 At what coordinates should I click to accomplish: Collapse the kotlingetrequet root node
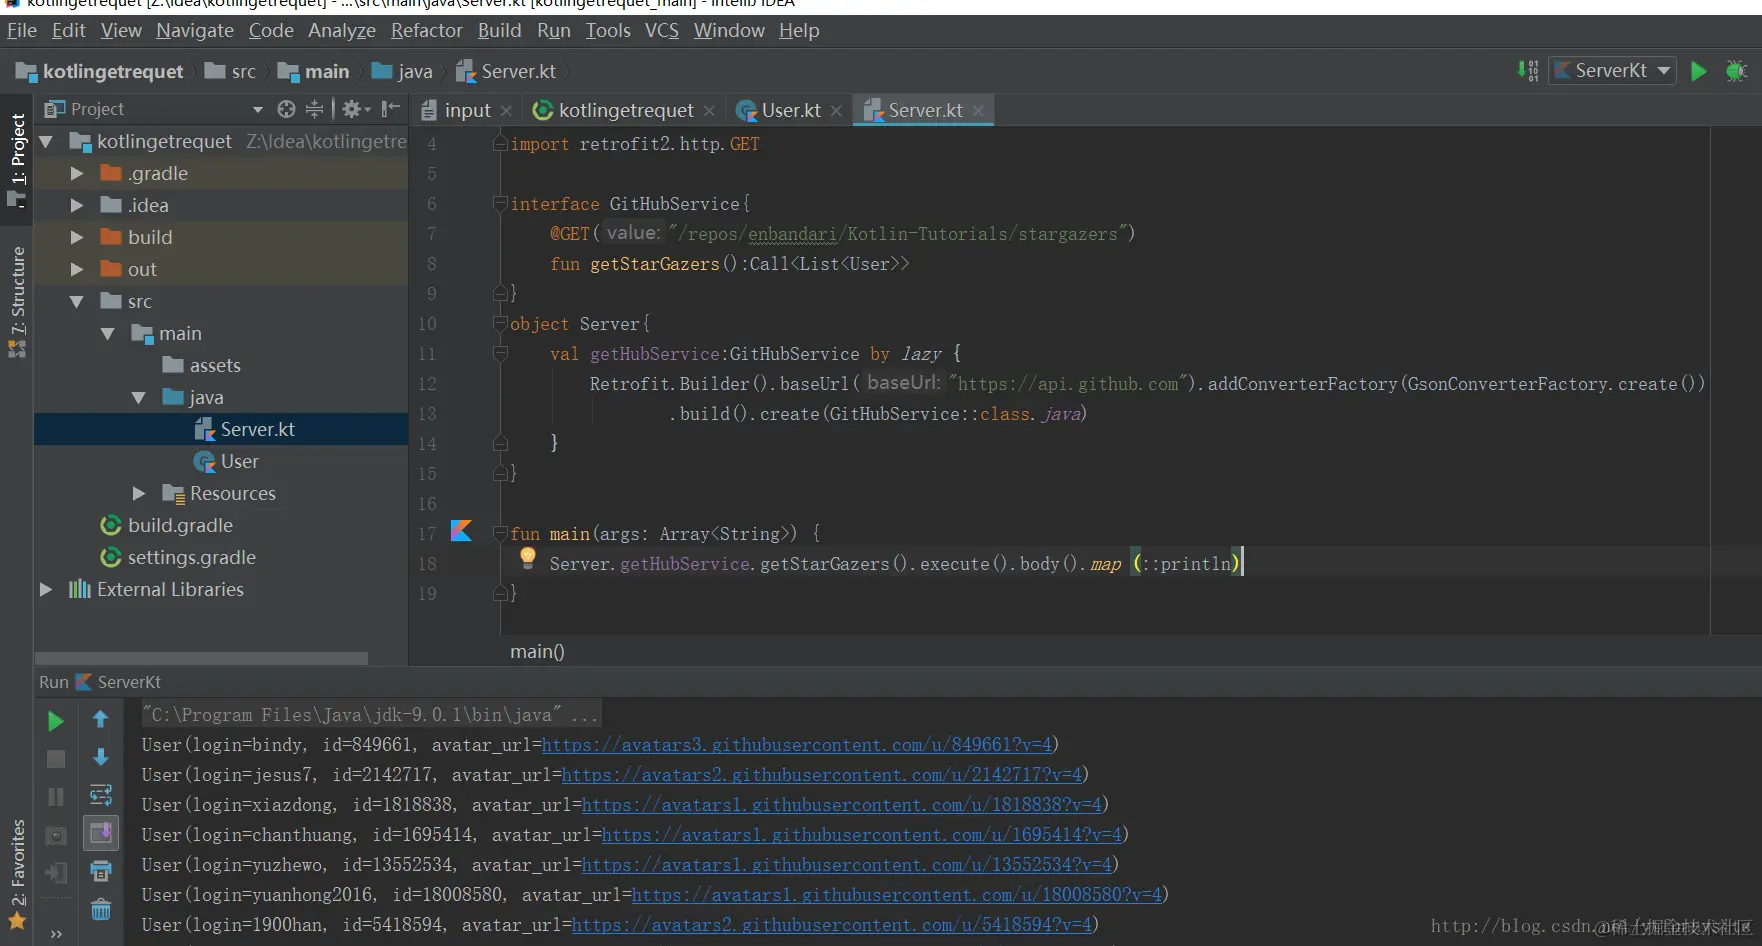click(46, 142)
